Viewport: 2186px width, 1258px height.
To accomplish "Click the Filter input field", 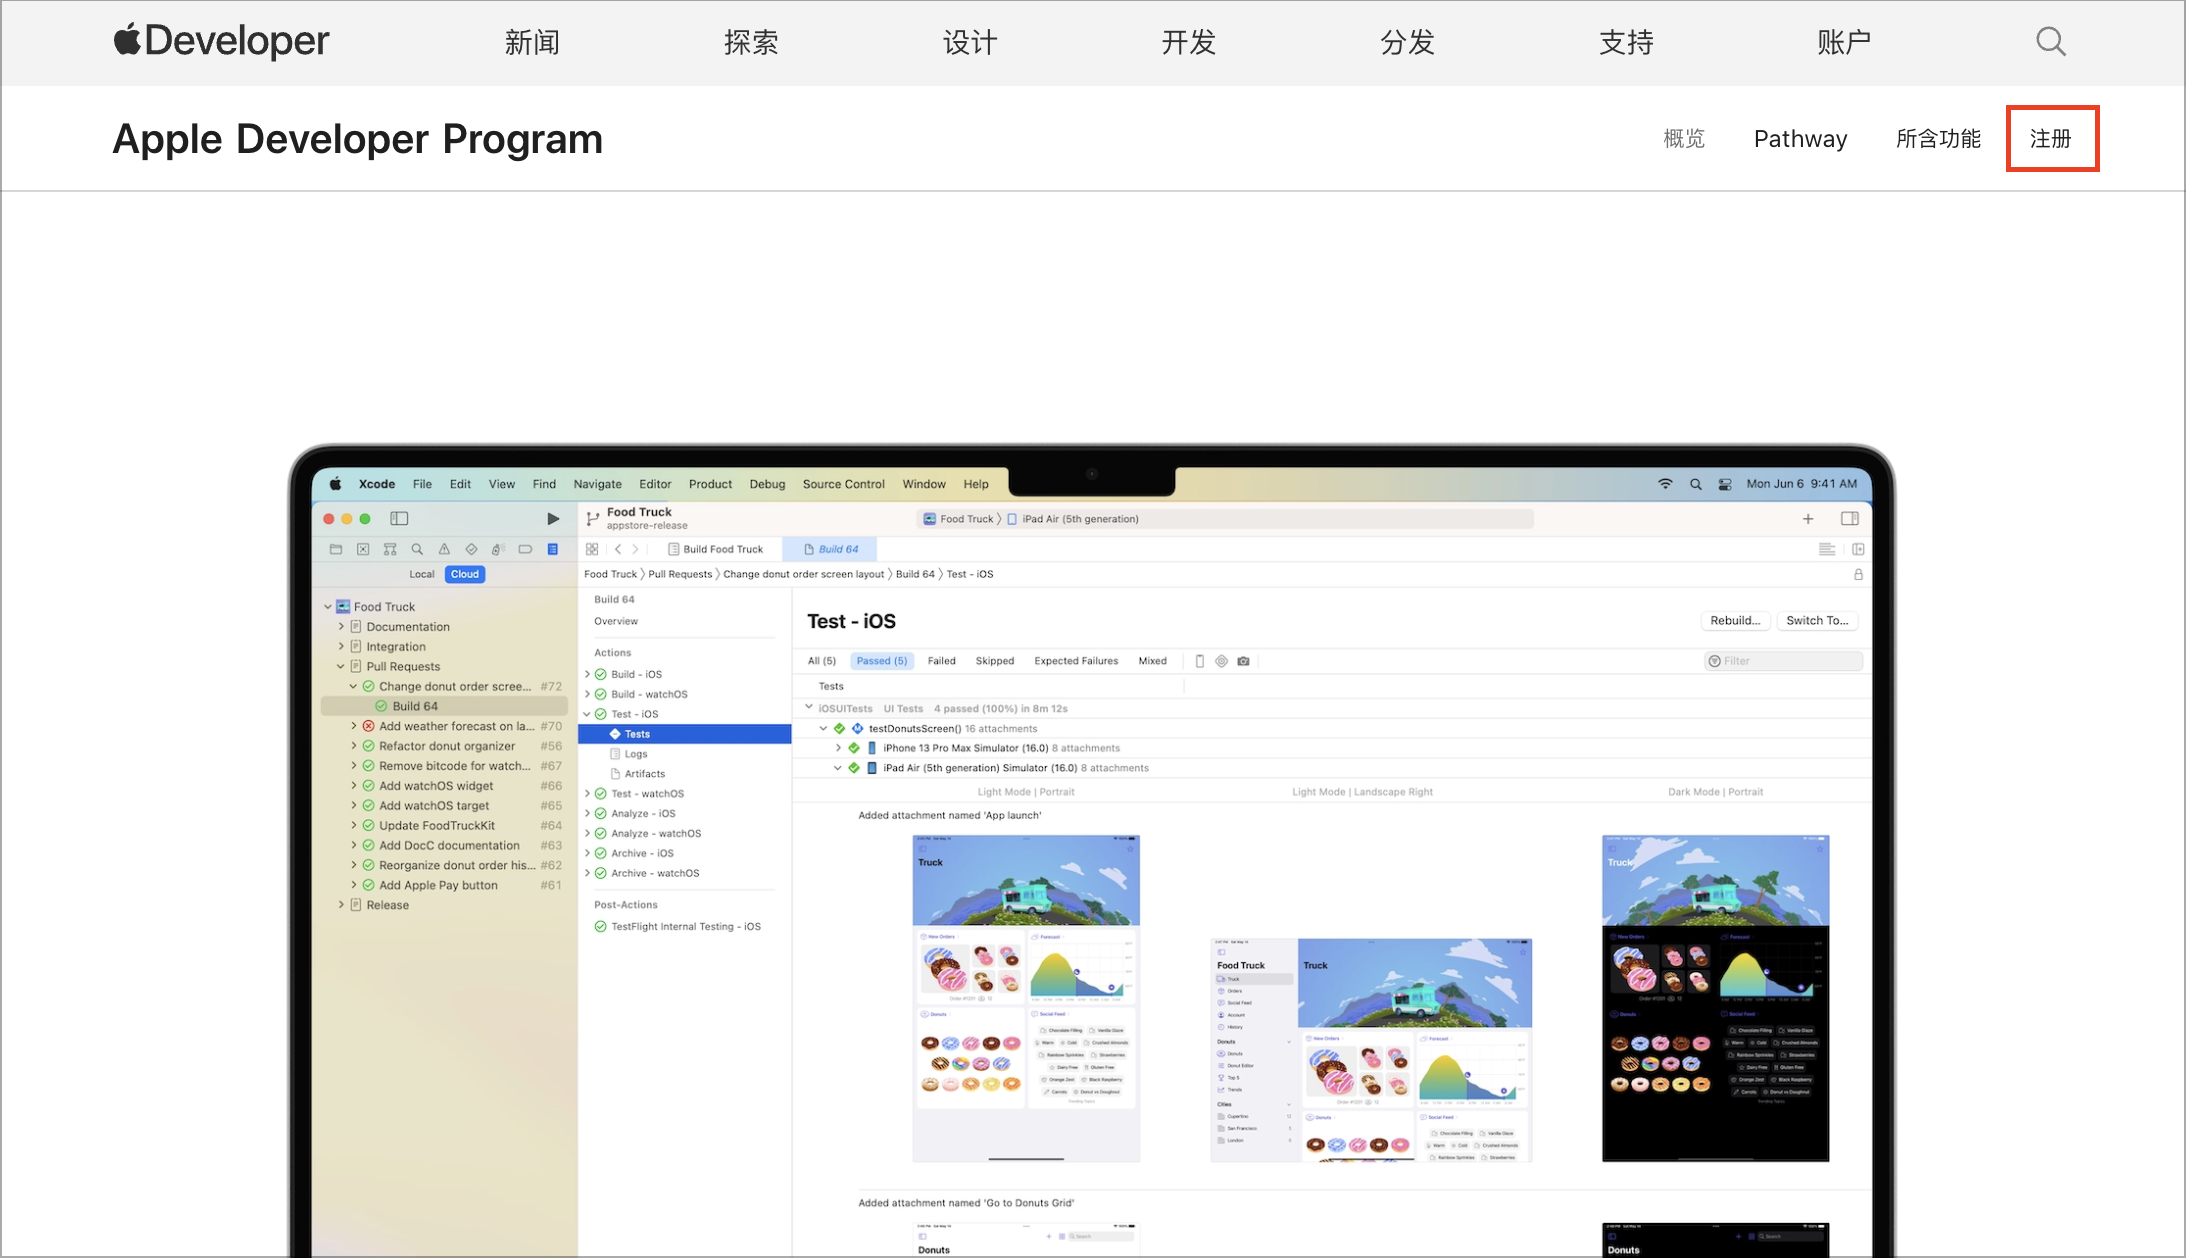I will point(1784,661).
